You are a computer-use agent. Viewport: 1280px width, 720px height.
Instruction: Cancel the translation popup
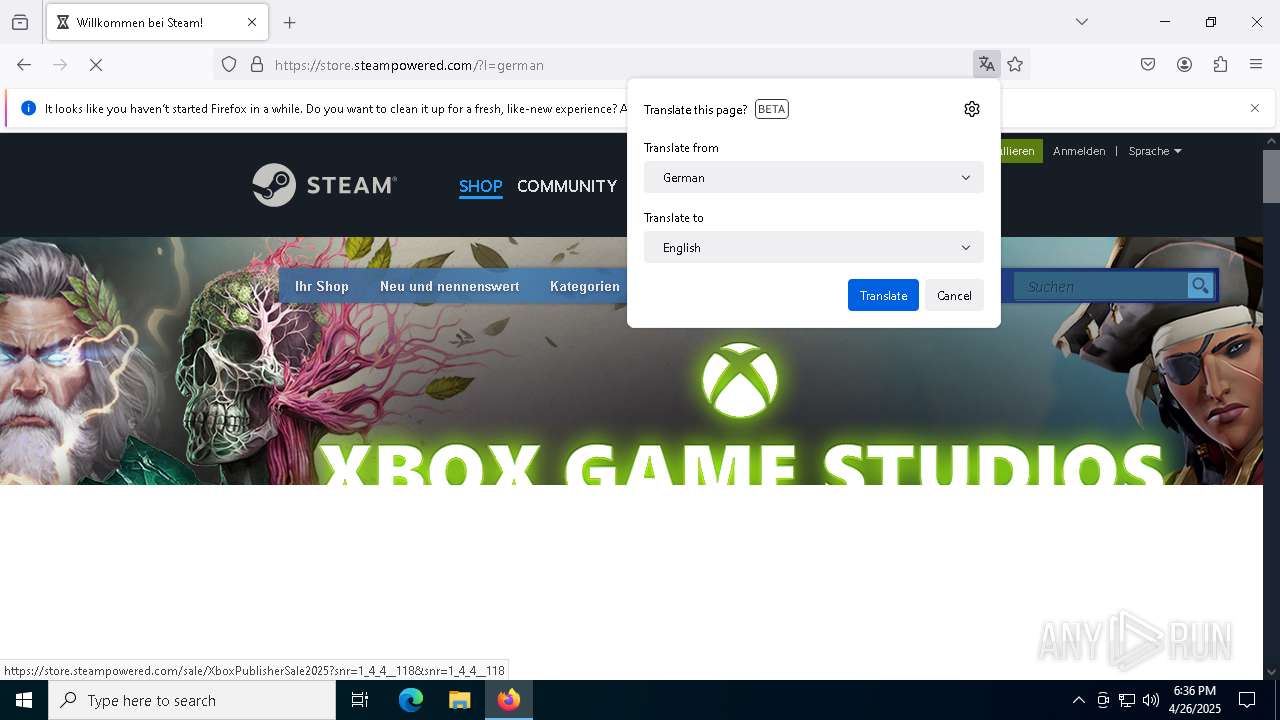[954, 295]
